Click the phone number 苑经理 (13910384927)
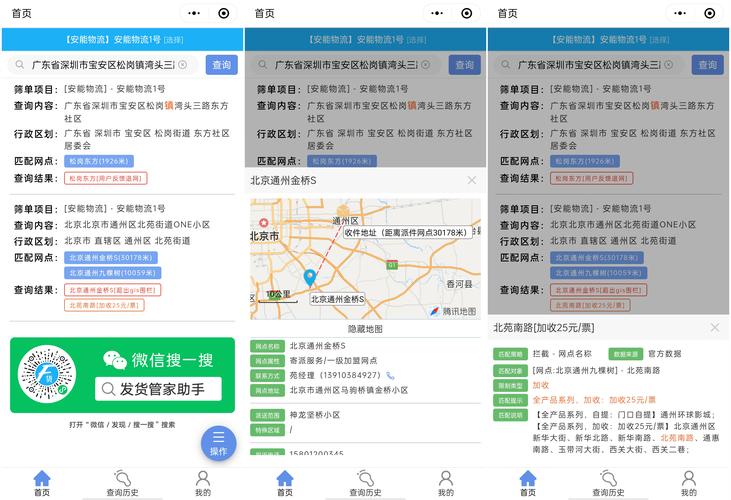The image size is (731, 500). [x=335, y=376]
